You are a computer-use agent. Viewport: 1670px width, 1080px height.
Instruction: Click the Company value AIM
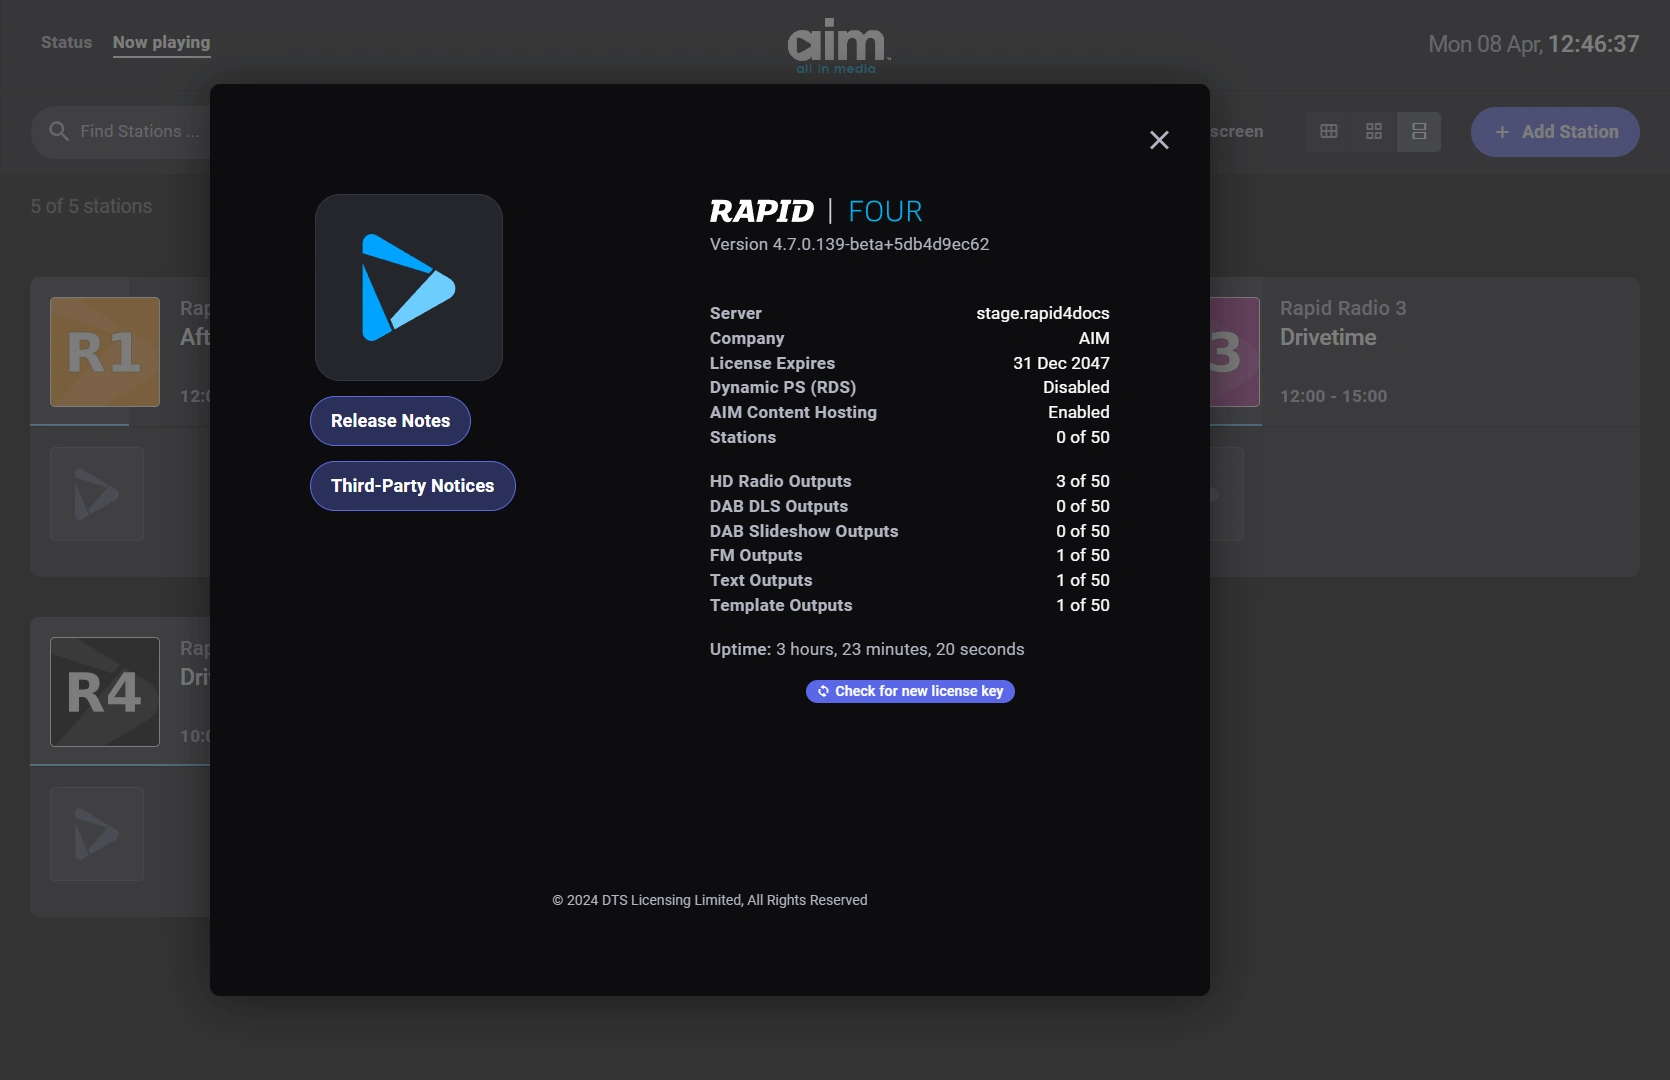click(1094, 338)
